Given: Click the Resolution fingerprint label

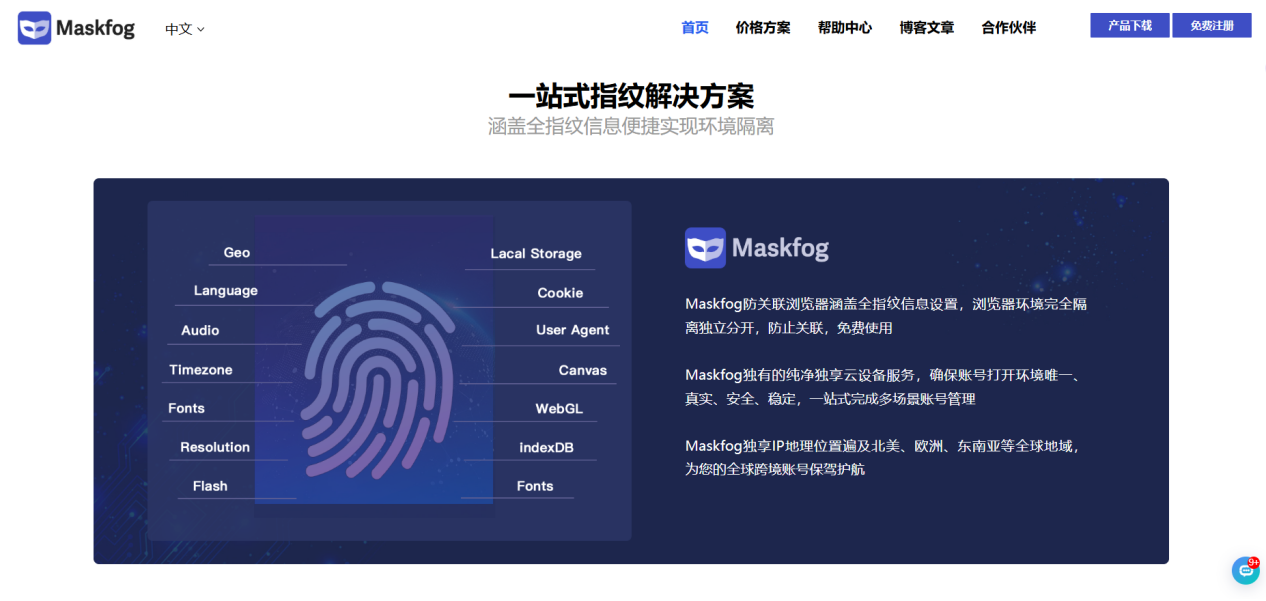Looking at the screenshot, I should 215,448.
